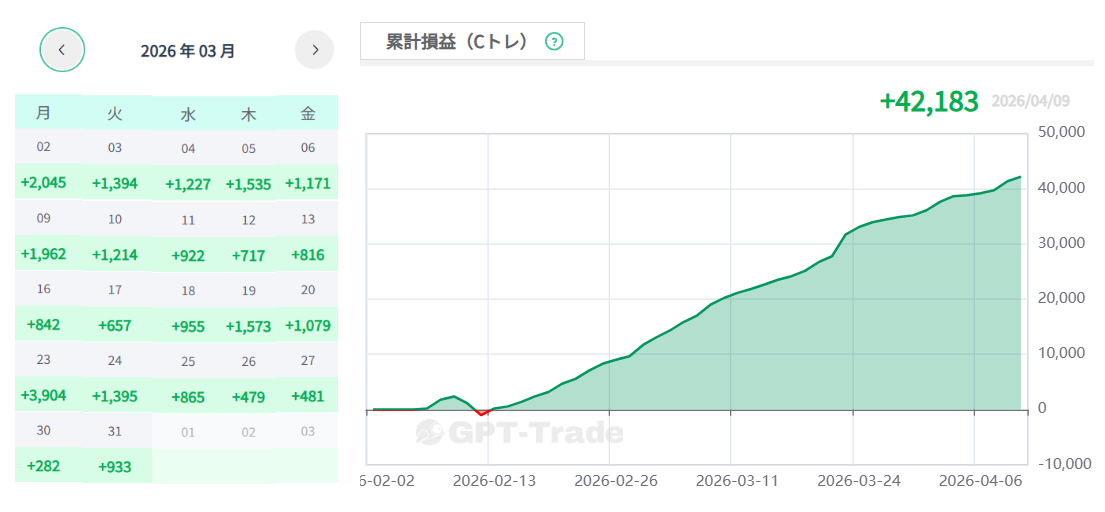Viewport: 1105px width, 512px height.
Task: Select date cell 10 in the calendar
Action: pyautogui.click(x=115, y=219)
